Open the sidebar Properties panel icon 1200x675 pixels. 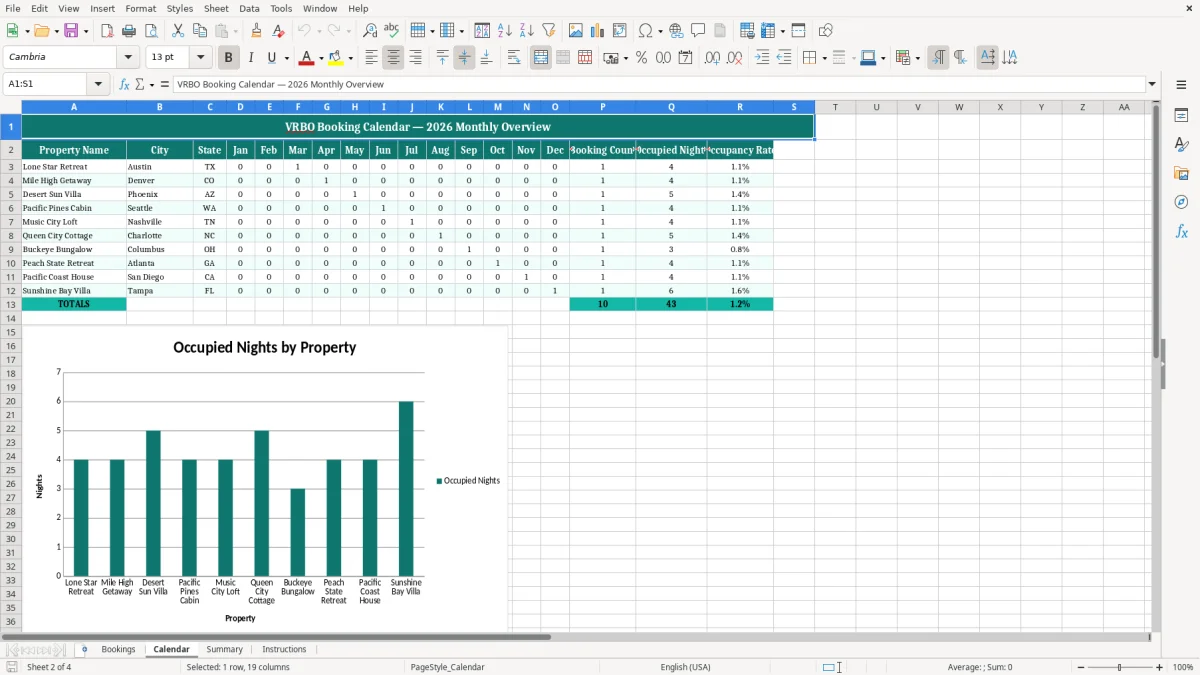[1181, 116]
